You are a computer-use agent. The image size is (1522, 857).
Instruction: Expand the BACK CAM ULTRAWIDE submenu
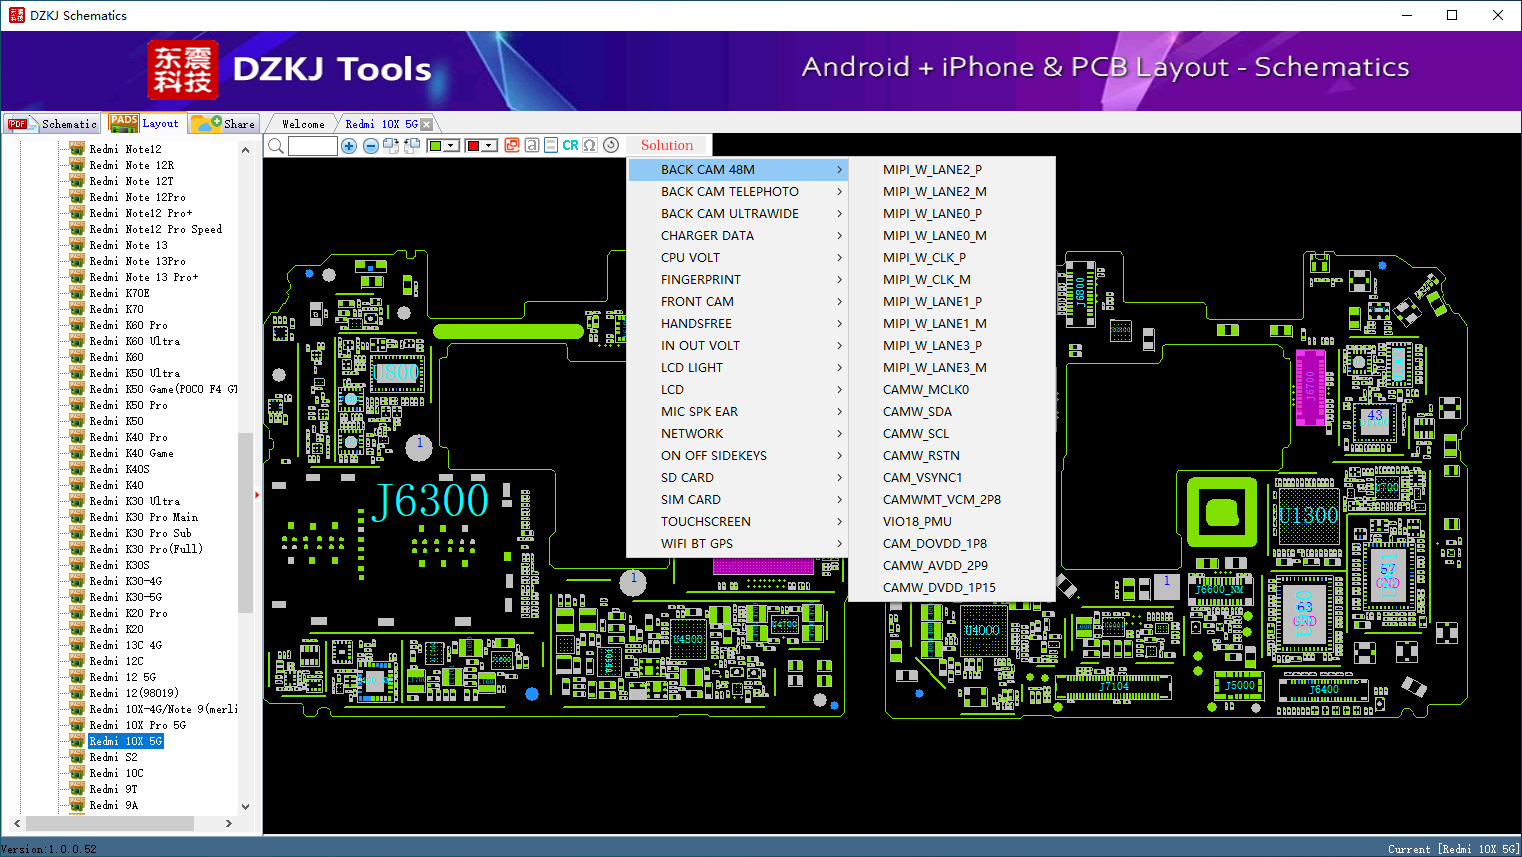coord(738,214)
